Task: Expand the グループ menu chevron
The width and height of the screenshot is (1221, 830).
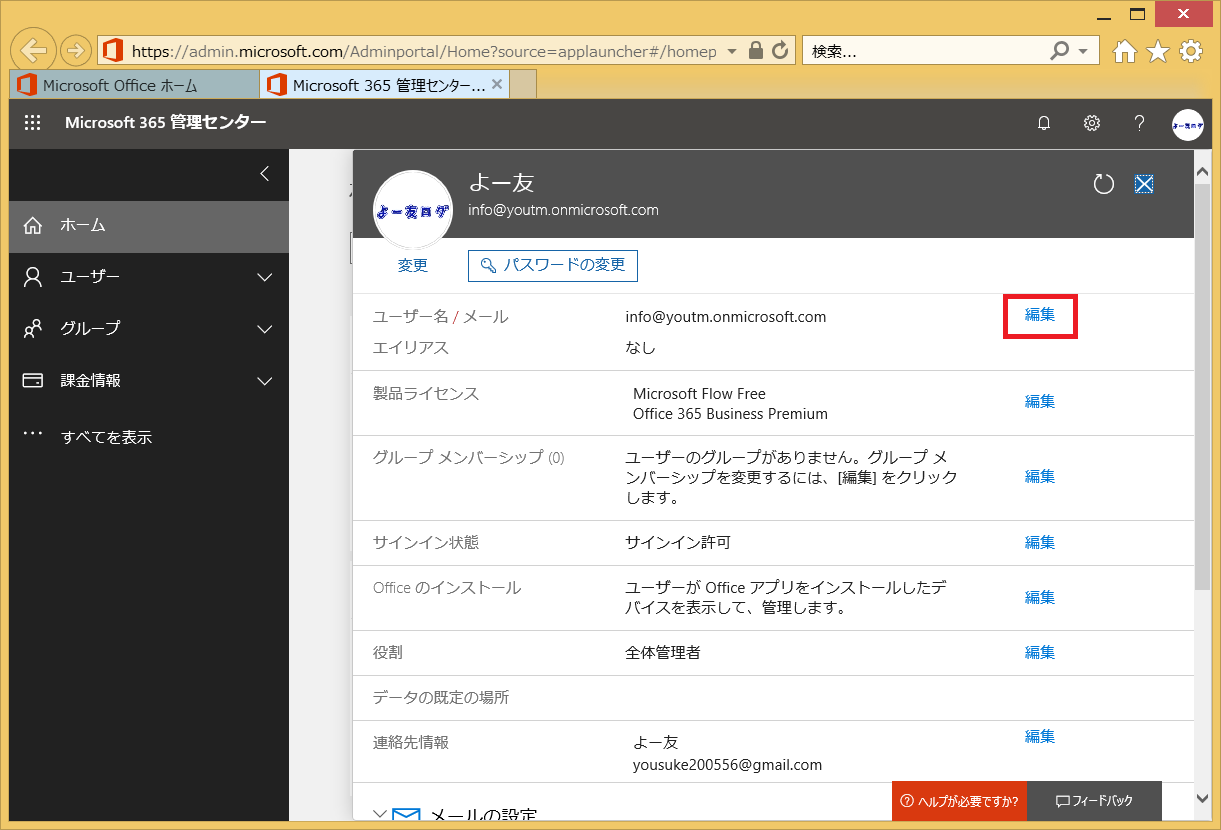Action: (x=265, y=329)
